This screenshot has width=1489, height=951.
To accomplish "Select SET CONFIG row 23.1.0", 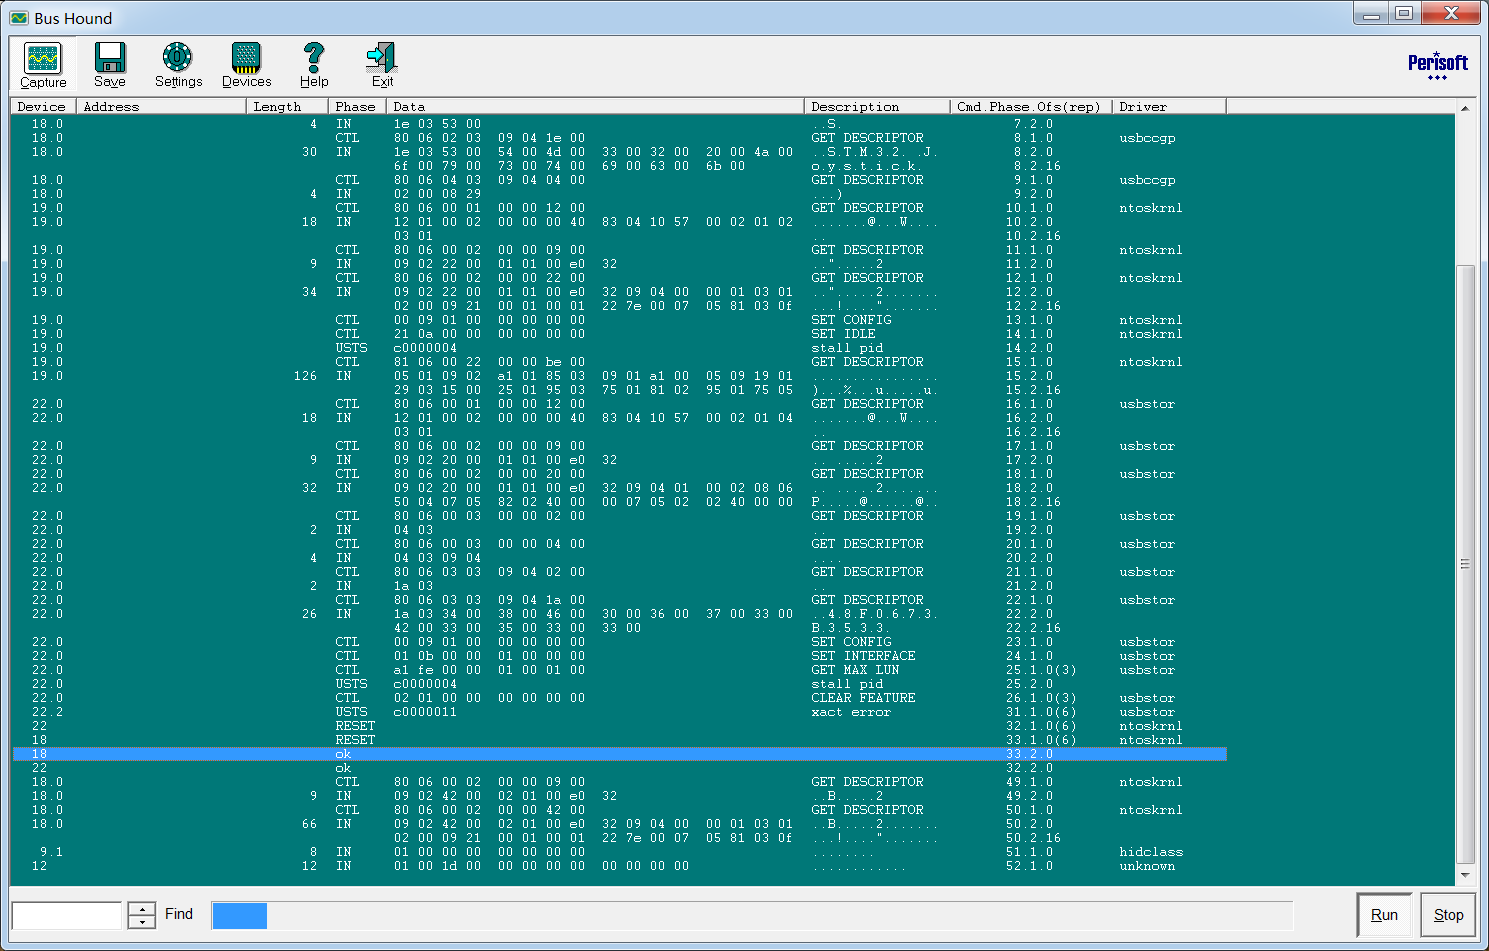I will coord(619,642).
